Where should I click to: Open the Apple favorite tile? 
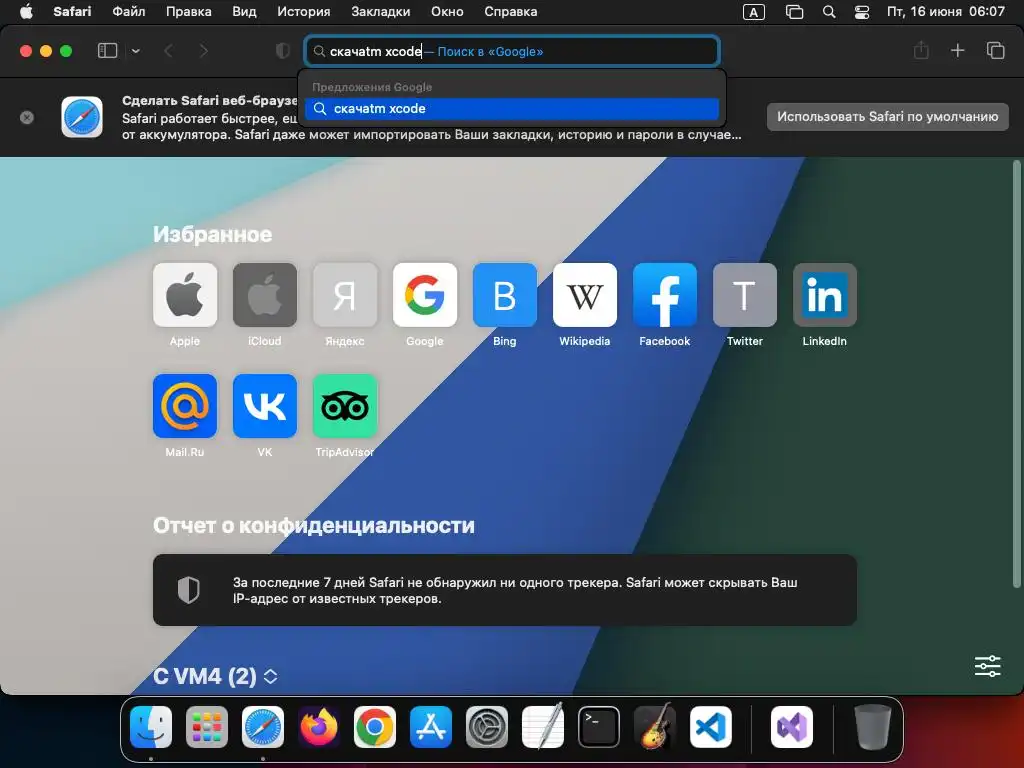[x=185, y=295]
